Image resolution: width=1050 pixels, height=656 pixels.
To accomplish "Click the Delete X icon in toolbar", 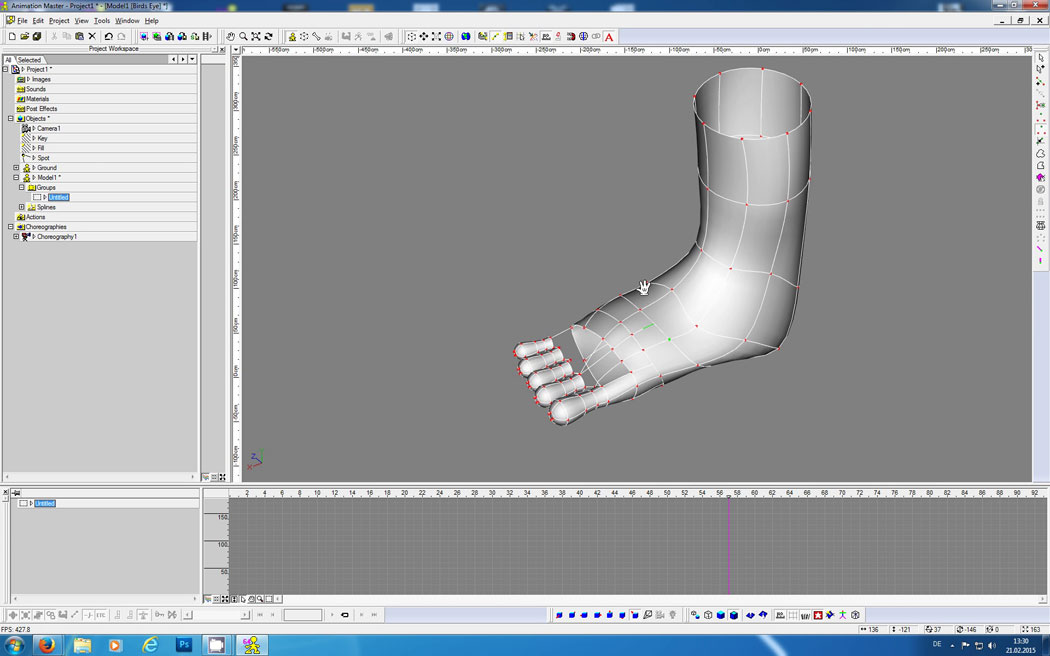I will pyautogui.click(x=92, y=37).
